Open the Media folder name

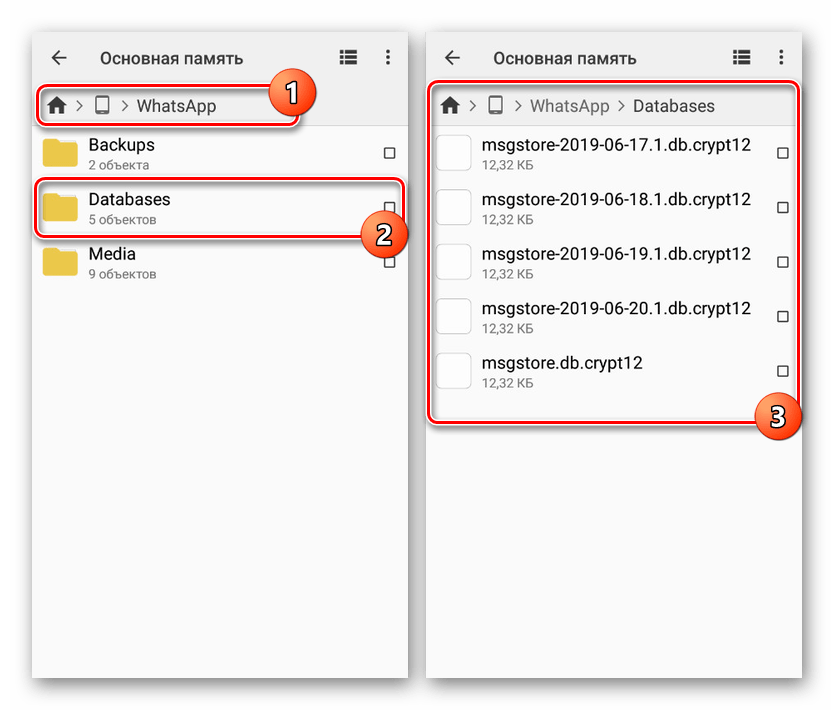(x=112, y=254)
